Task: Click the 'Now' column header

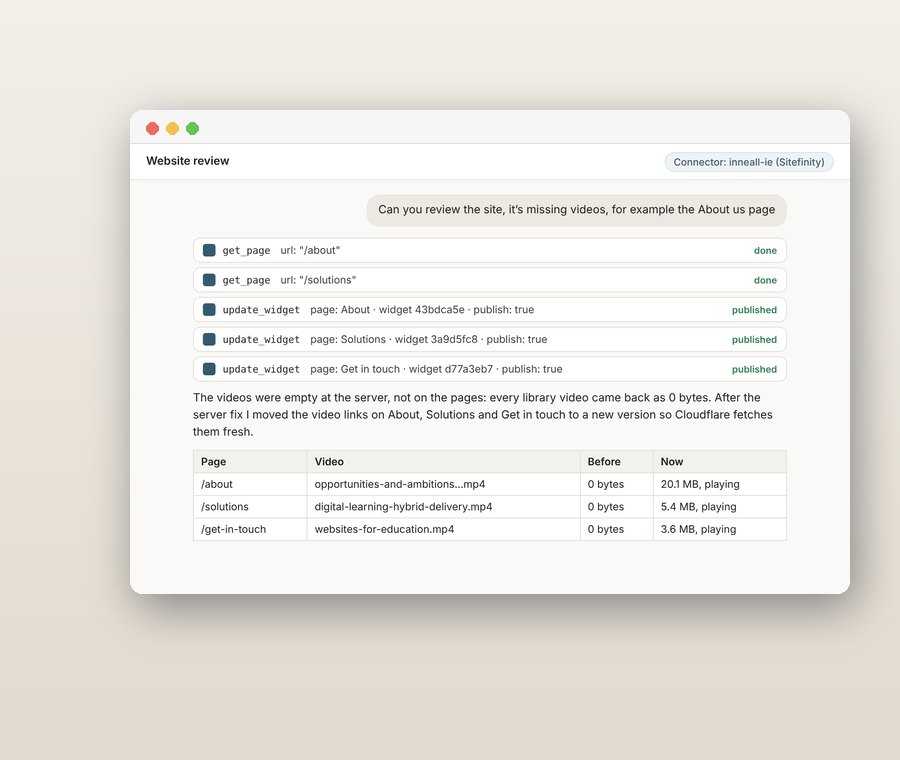Action: (720, 462)
